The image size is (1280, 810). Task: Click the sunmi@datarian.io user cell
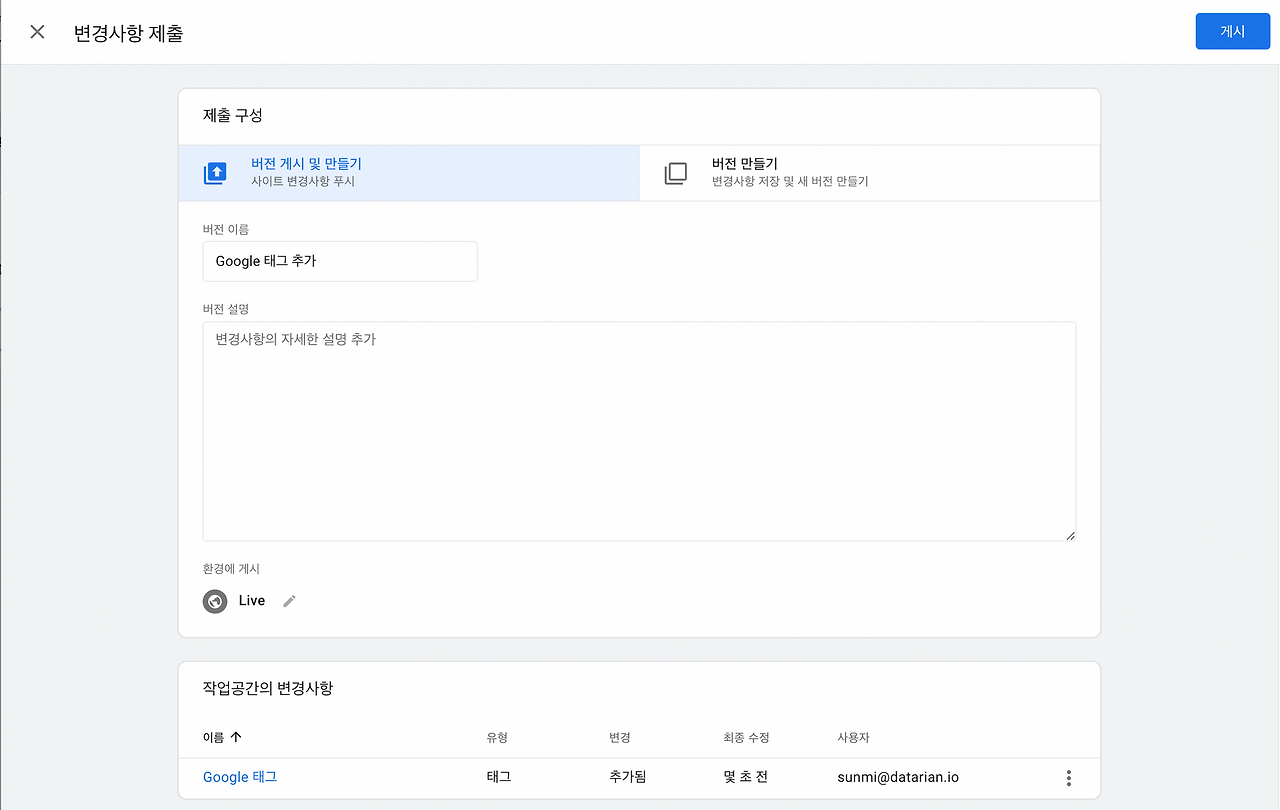(x=898, y=777)
